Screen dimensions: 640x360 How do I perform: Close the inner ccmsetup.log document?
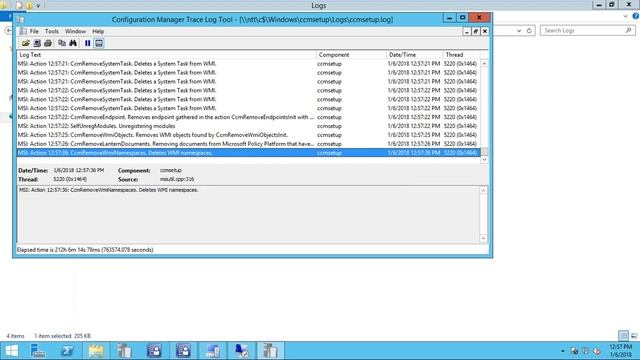click(x=485, y=31)
